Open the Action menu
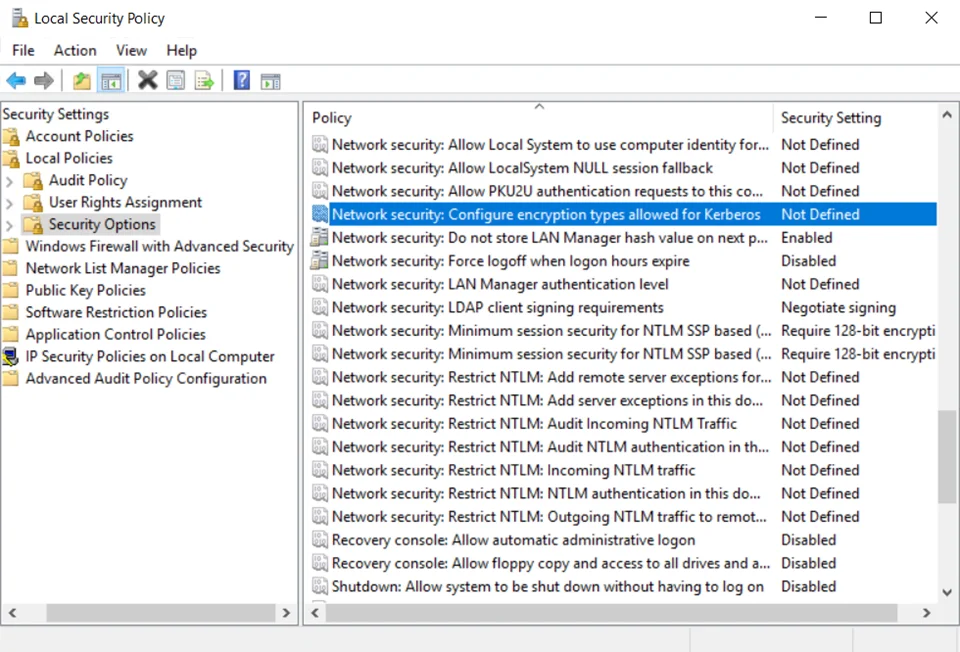The height and width of the screenshot is (652, 960). coord(75,50)
